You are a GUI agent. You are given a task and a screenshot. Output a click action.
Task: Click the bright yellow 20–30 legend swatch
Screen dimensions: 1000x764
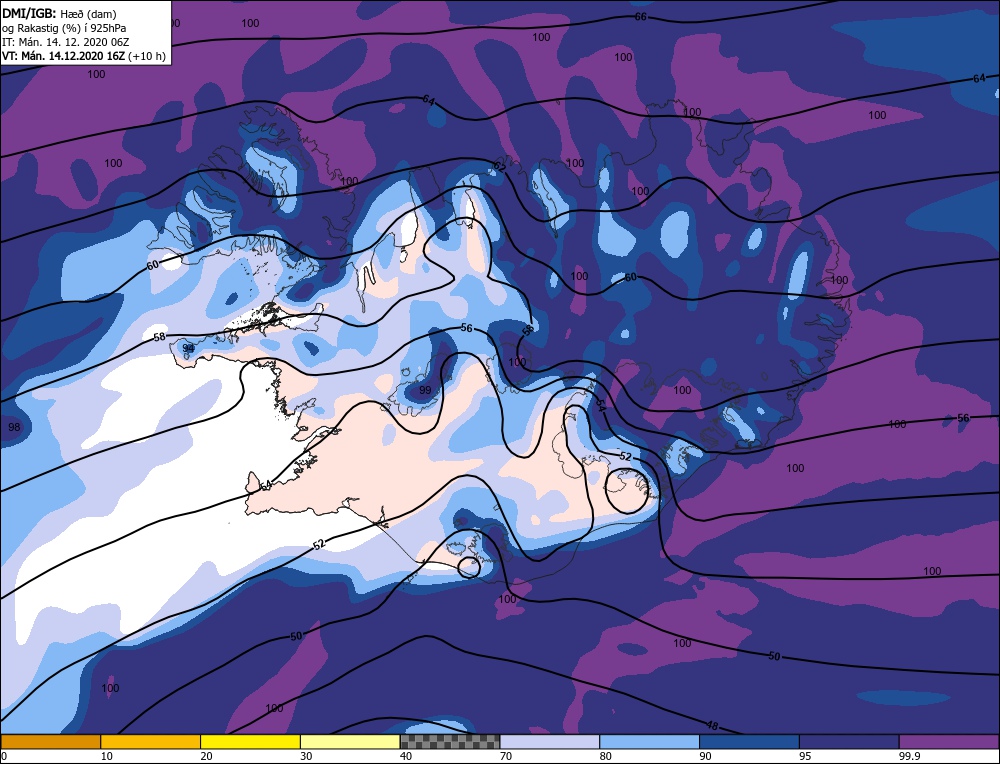click(x=250, y=741)
